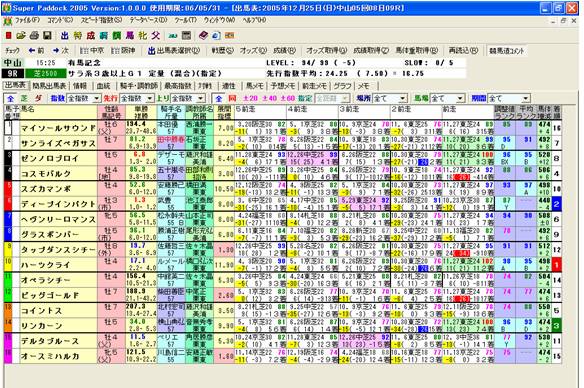Viewport: 584px width, 388px height.
Task: Toggle the 芝 turf filter
Action: 24,99
